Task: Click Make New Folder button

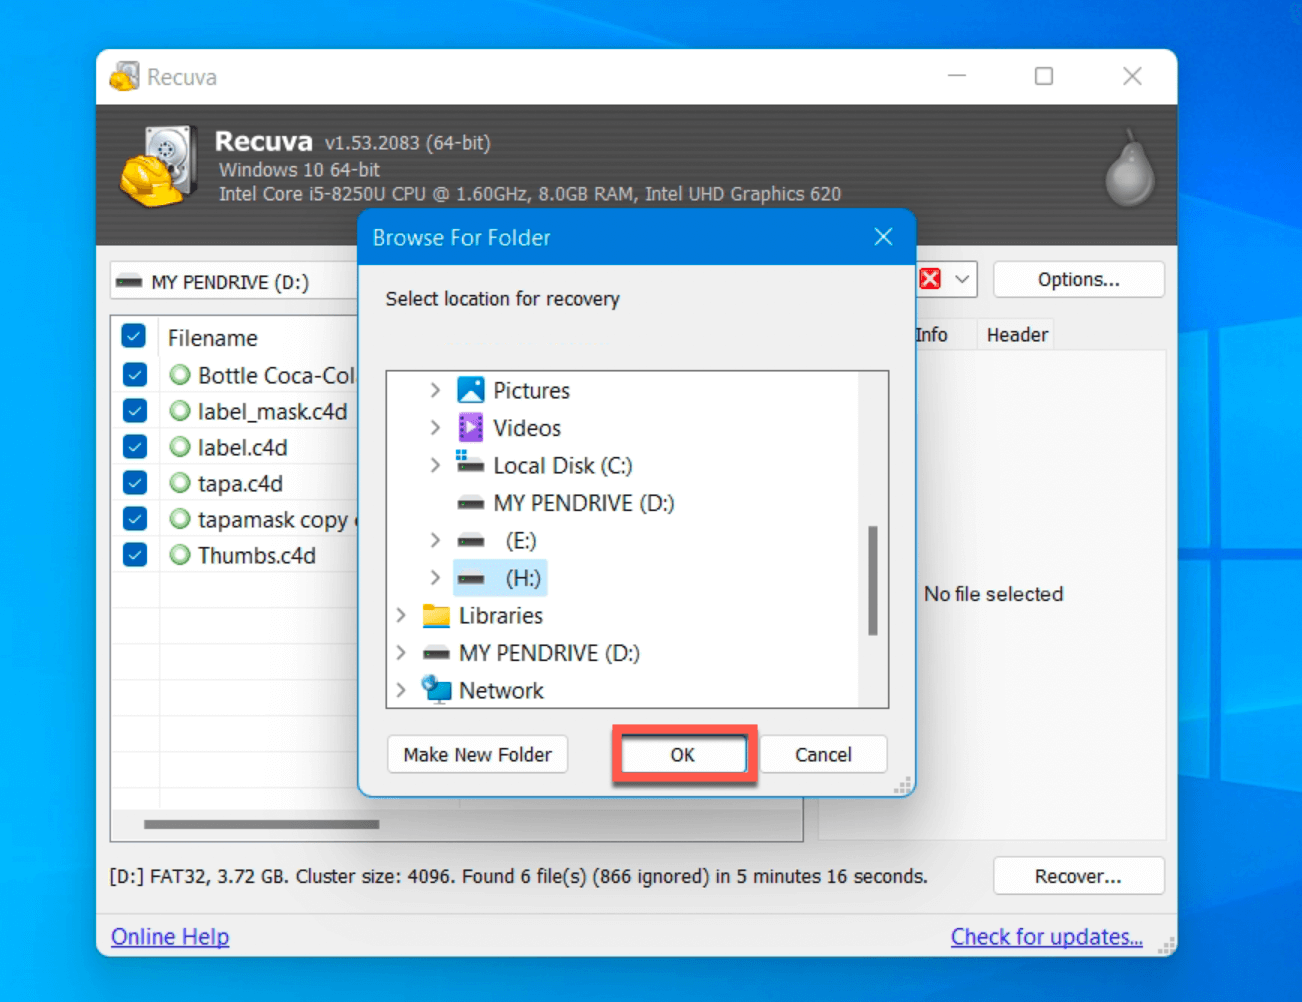Action: tap(477, 755)
